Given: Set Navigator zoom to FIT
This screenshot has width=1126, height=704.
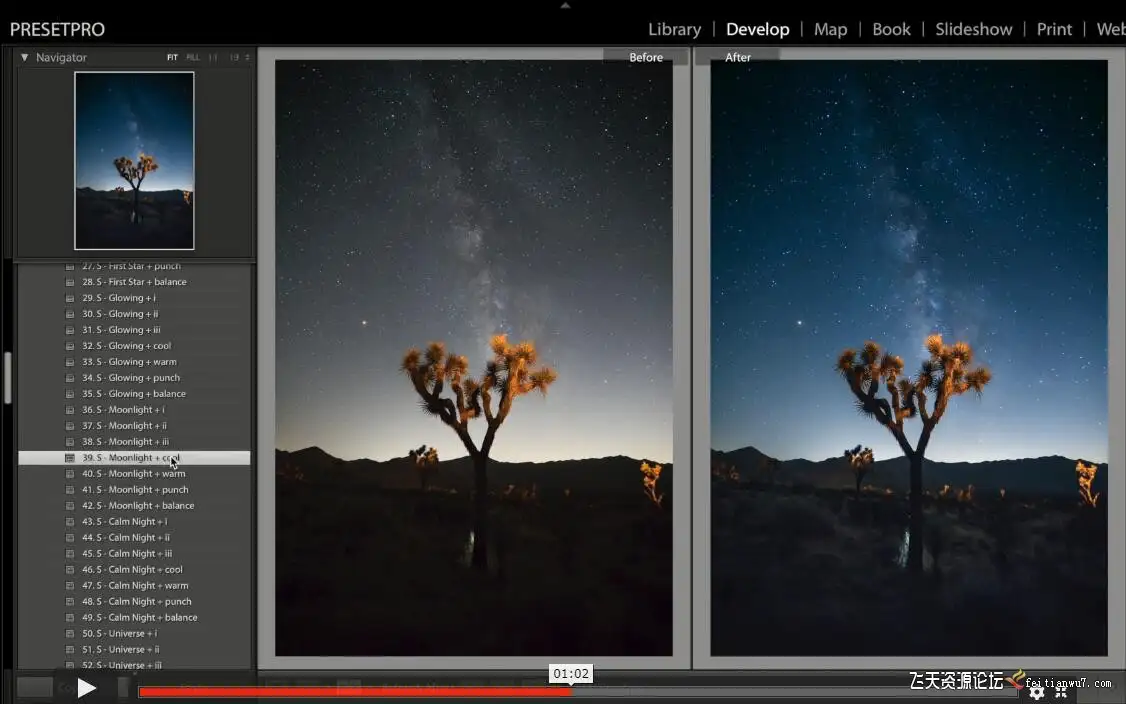Looking at the screenshot, I should (172, 57).
